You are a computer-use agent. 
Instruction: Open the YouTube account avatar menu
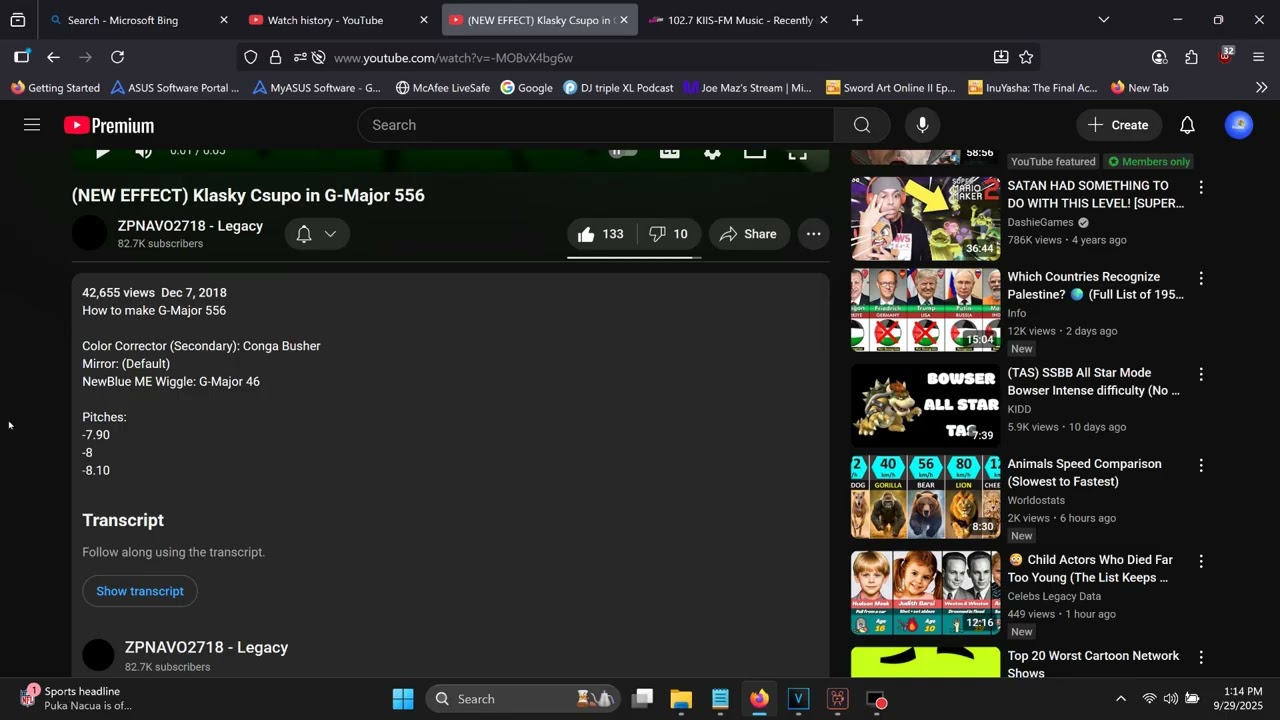(x=1239, y=125)
